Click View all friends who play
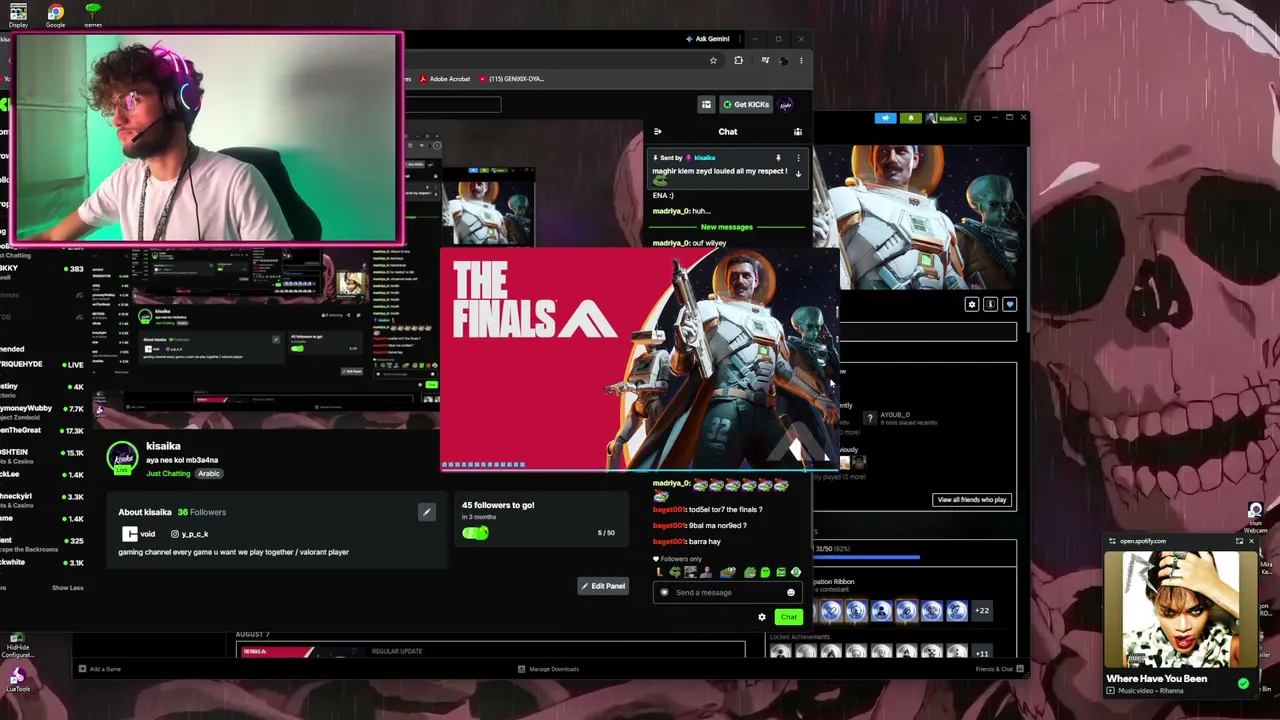 pos(972,500)
